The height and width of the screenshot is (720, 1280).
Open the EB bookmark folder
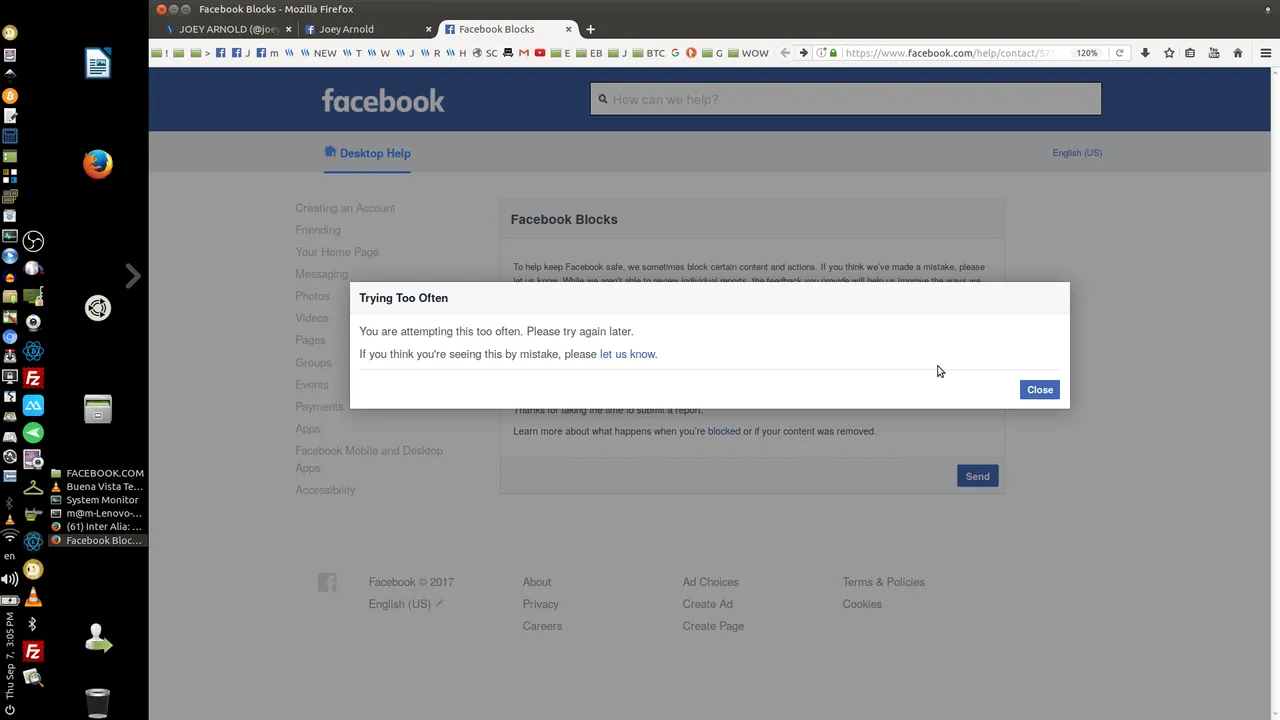pyautogui.click(x=589, y=53)
